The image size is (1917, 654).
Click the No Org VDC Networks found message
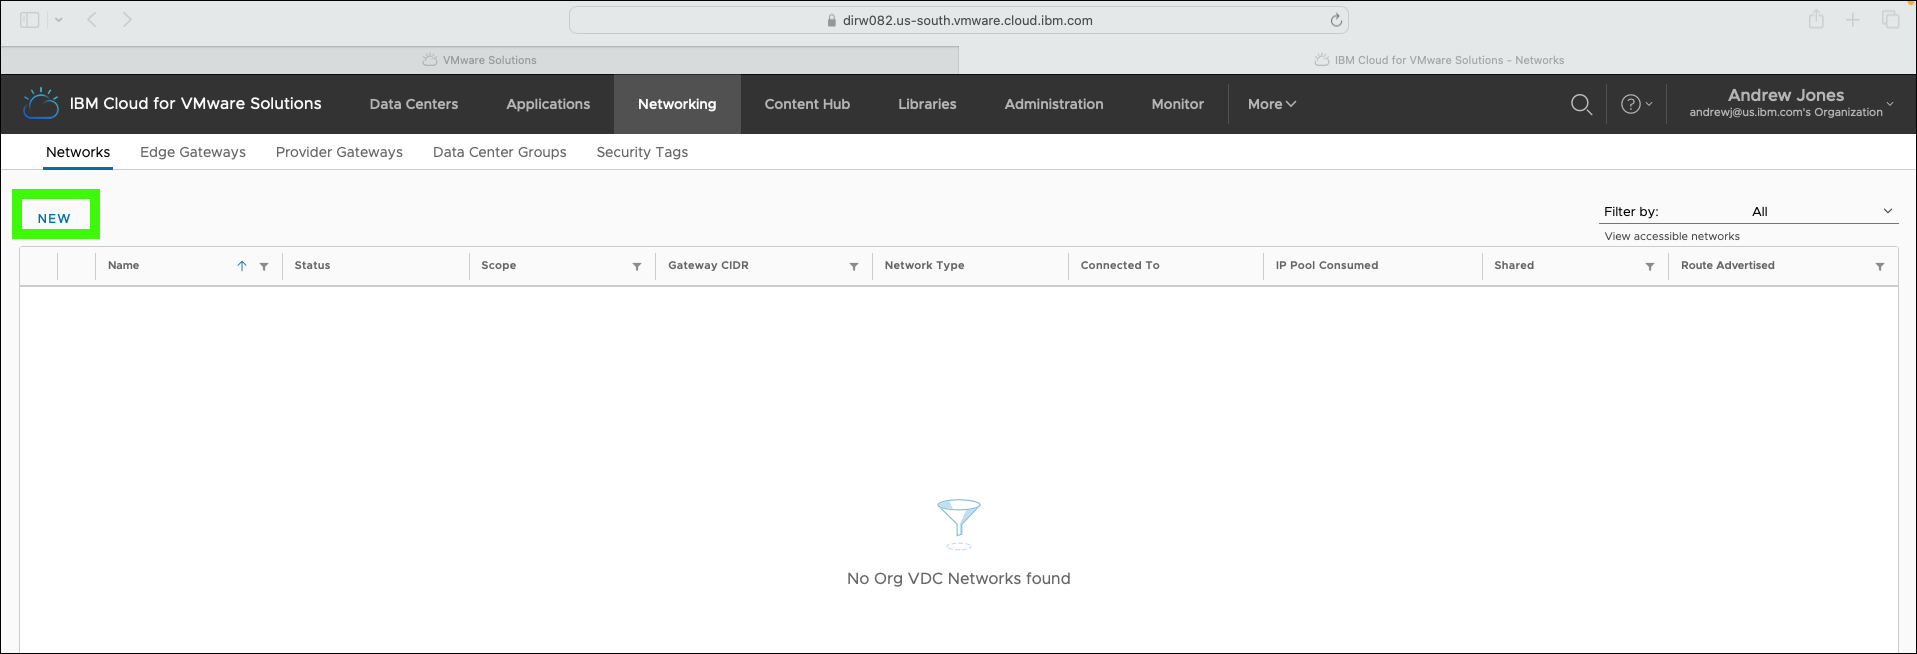click(x=958, y=579)
